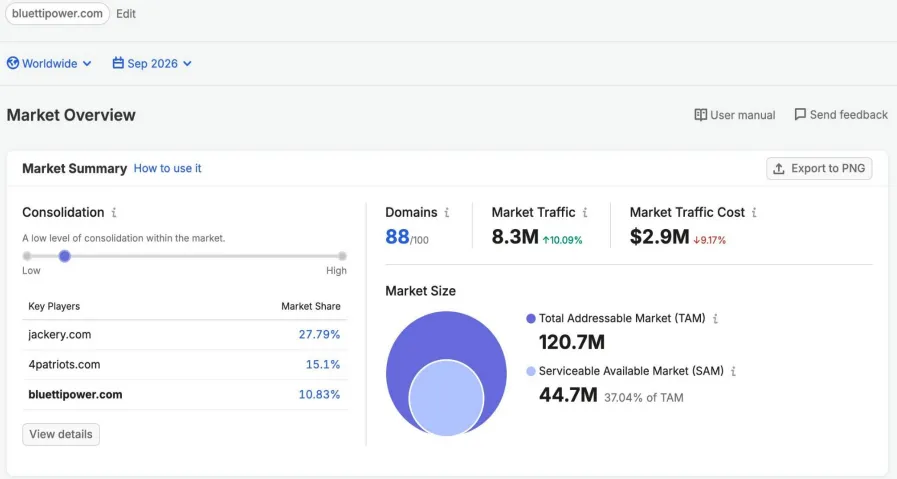Click the Serviceable Available Market info icon

[733, 371]
